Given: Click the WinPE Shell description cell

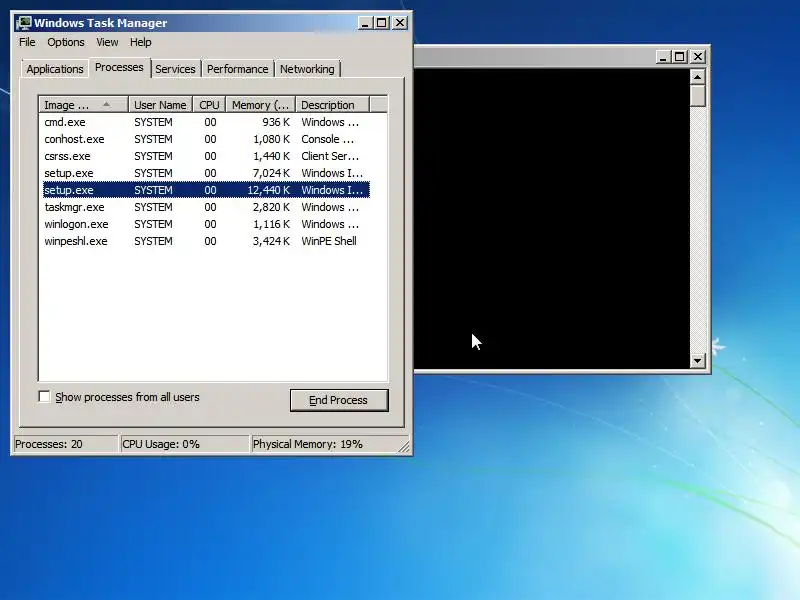Looking at the screenshot, I should tap(329, 241).
